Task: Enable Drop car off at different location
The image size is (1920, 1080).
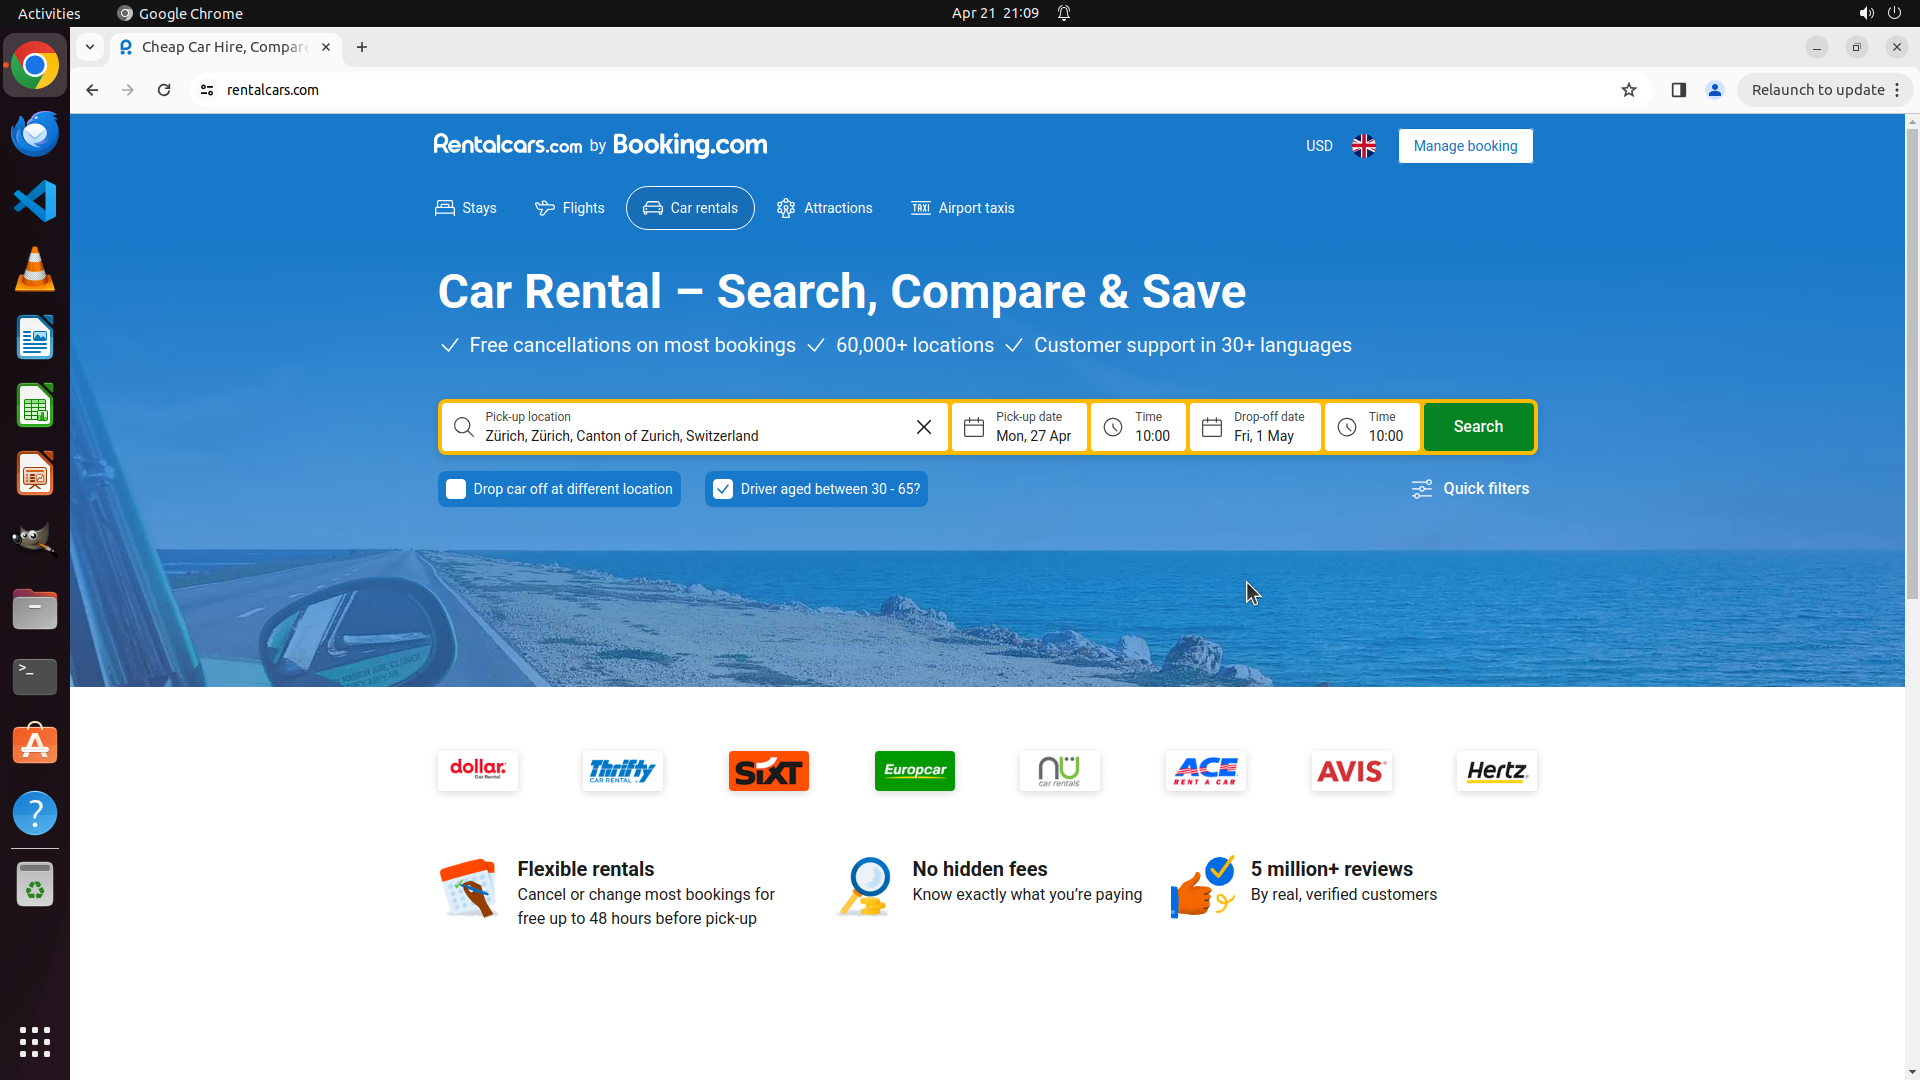Action: 456,489
